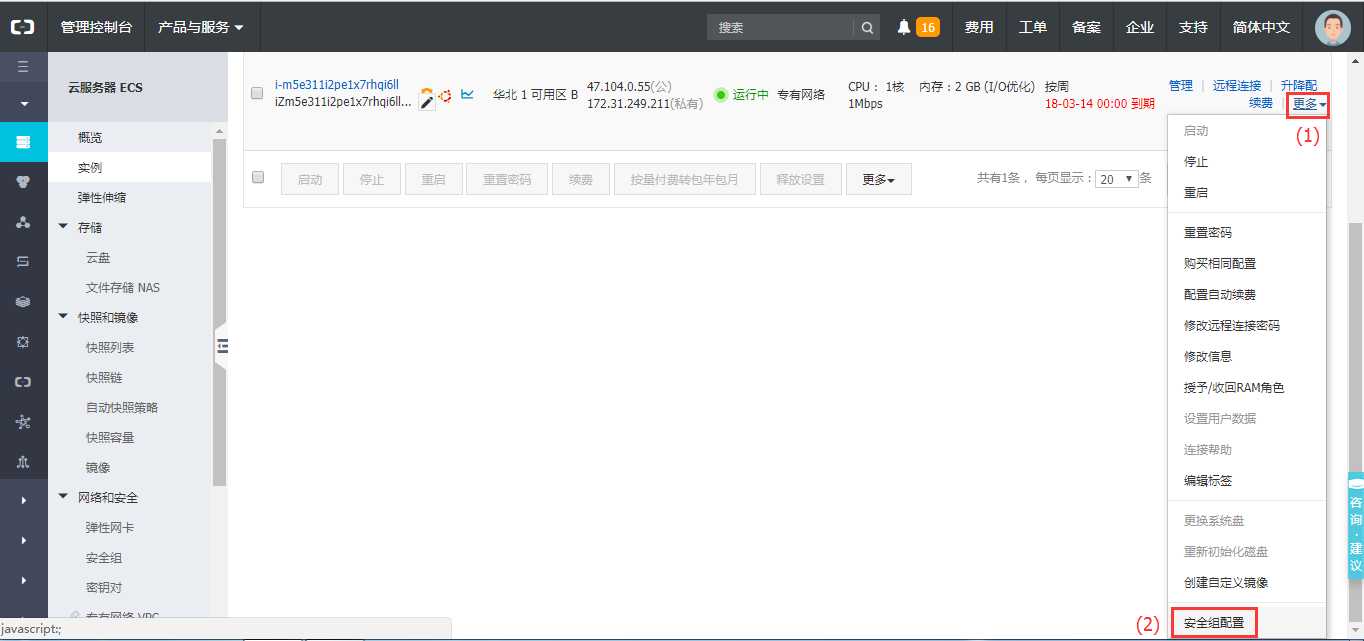Open 云盘 under 存储
Viewport: 1364px width, 641px height.
pos(98,257)
